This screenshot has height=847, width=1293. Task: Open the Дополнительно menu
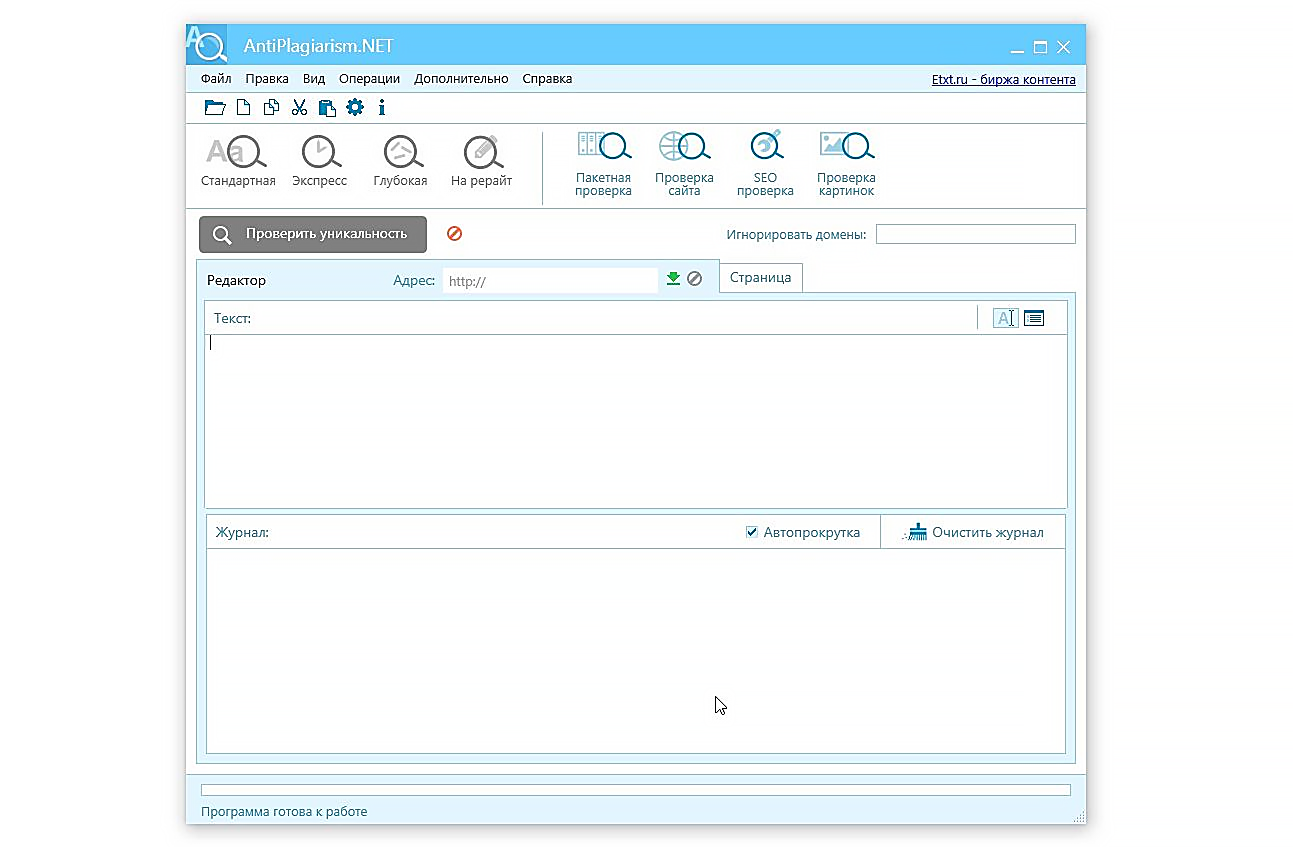[x=461, y=79]
